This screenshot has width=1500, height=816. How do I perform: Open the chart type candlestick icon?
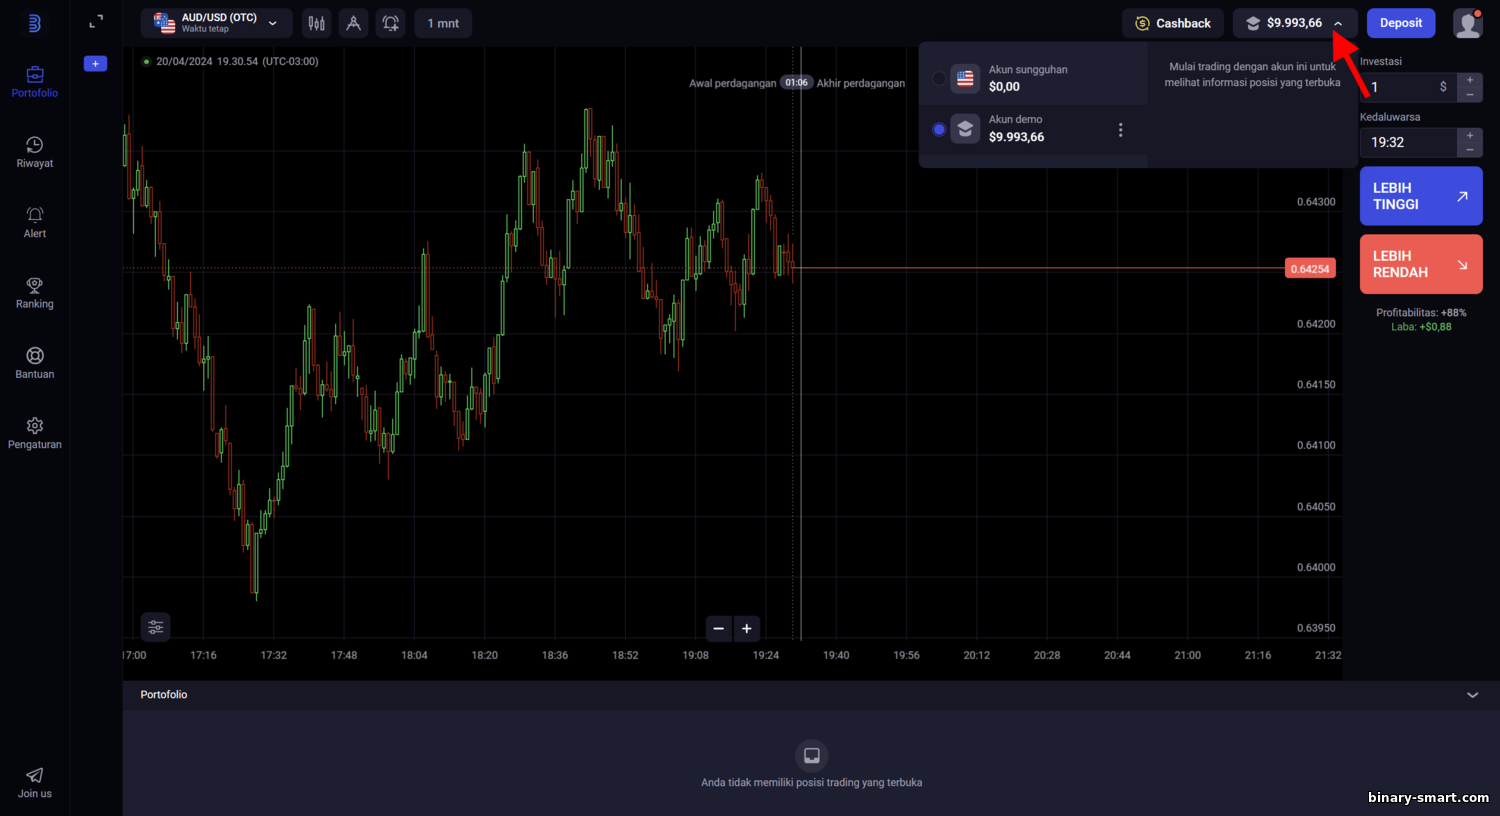tap(316, 23)
